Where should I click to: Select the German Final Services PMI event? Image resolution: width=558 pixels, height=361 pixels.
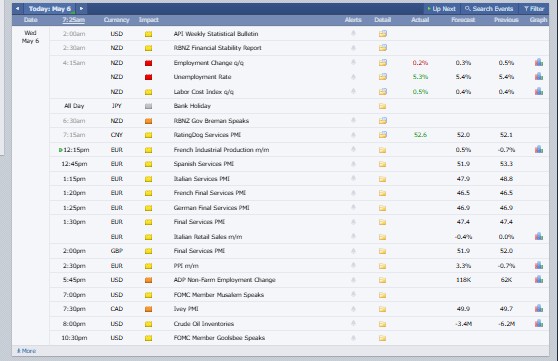coord(211,208)
